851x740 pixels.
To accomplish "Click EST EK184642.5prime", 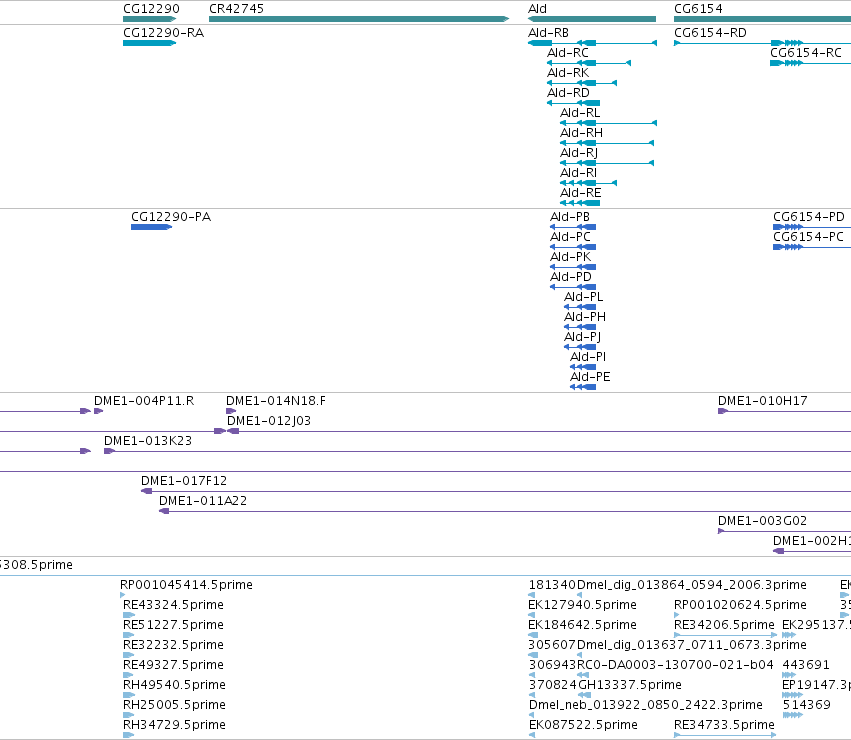I will [582, 625].
